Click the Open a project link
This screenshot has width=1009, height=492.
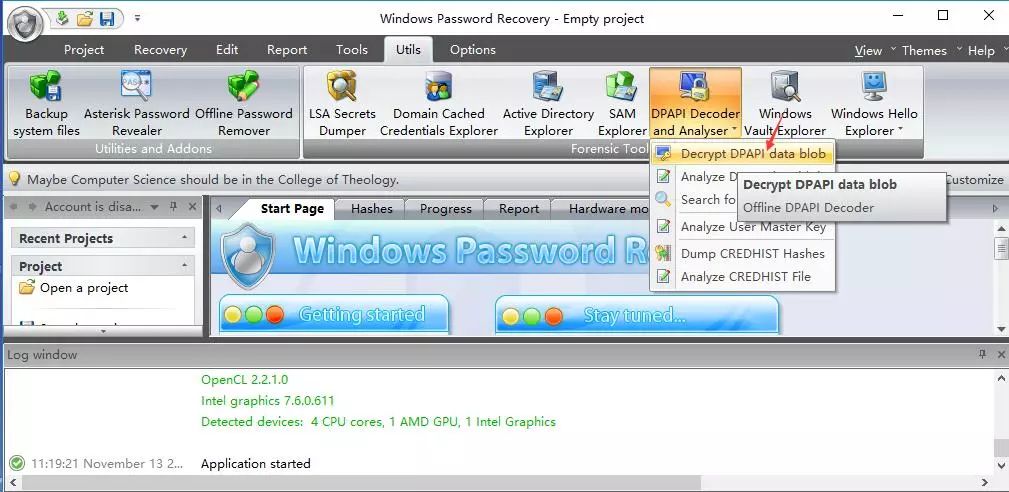click(84, 287)
